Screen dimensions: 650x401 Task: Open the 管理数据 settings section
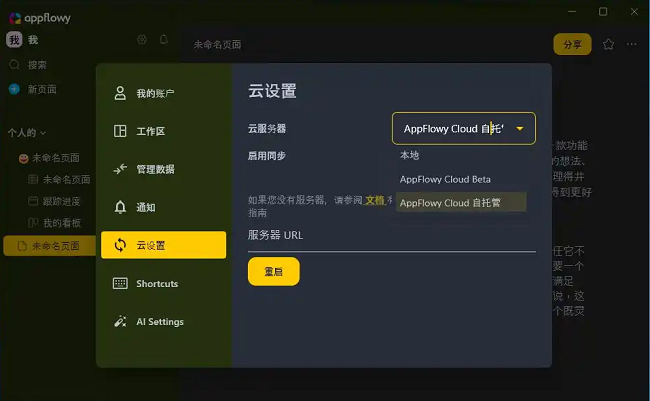pyautogui.click(x=163, y=169)
